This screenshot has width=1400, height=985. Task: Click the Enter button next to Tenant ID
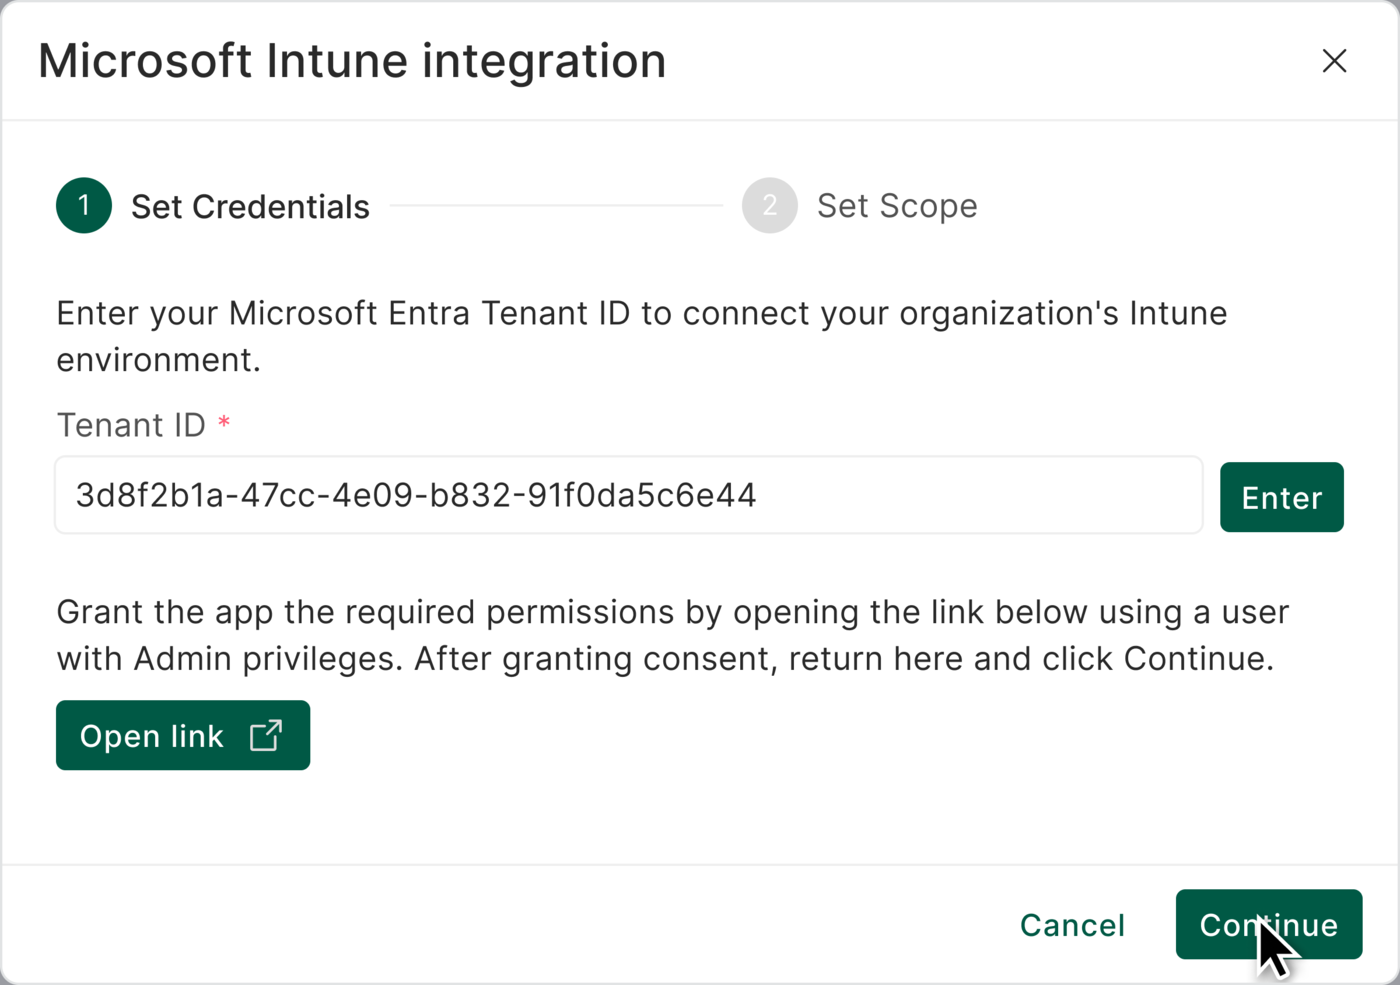pyautogui.click(x=1281, y=497)
